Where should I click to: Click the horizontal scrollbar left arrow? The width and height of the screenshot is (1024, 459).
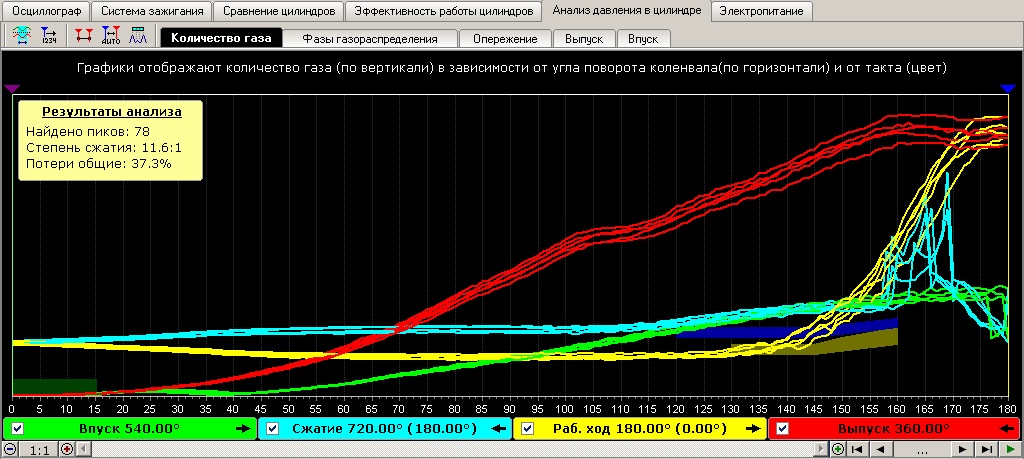point(84,449)
